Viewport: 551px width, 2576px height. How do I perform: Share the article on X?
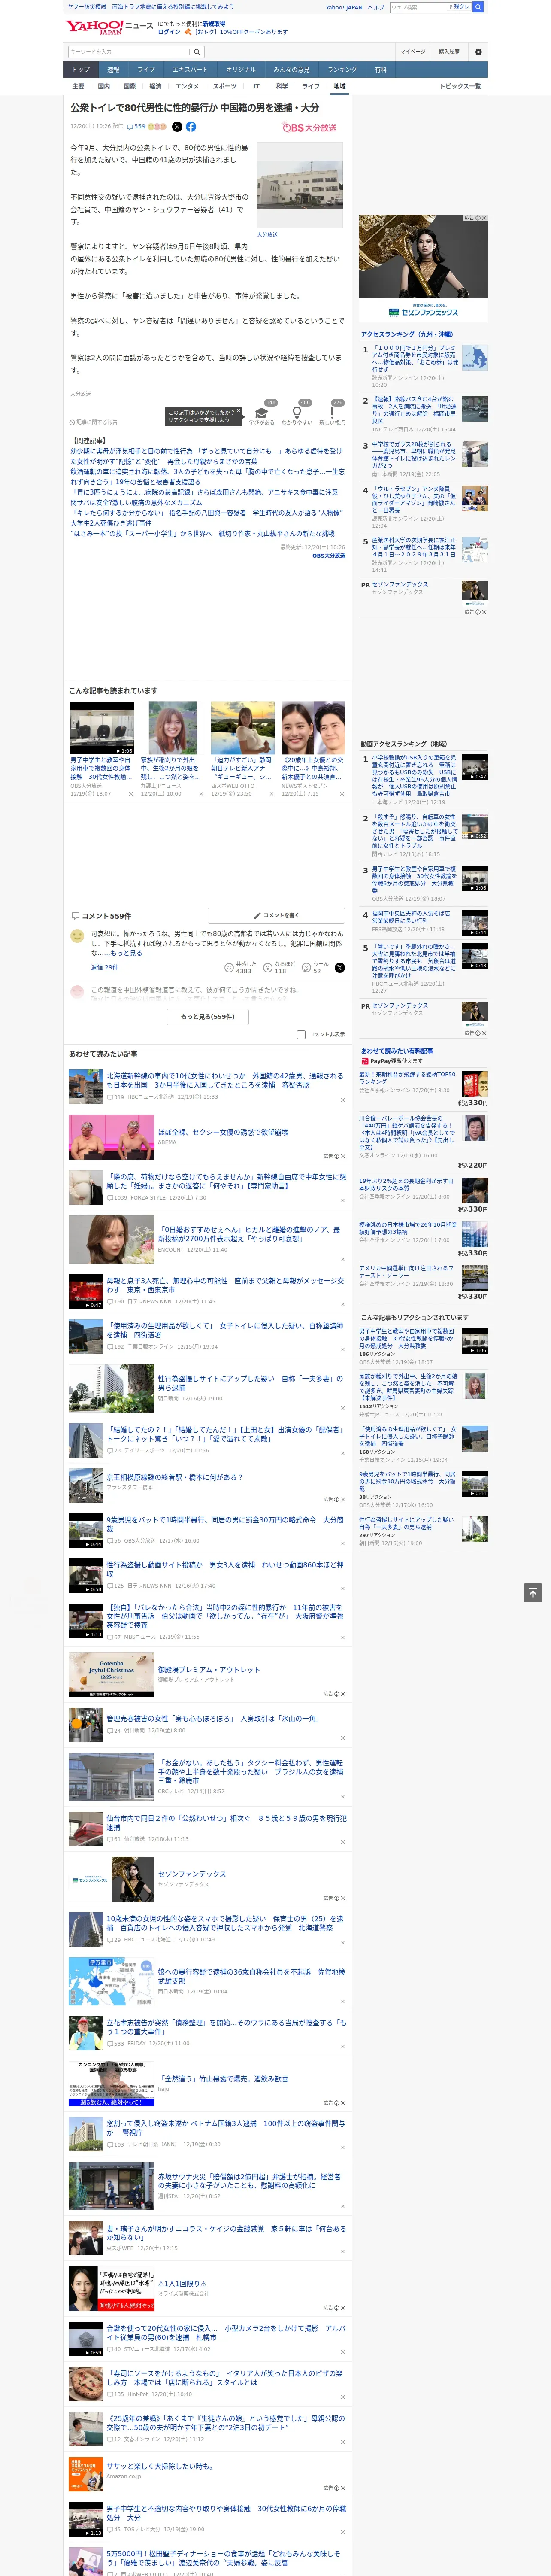(x=177, y=127)
